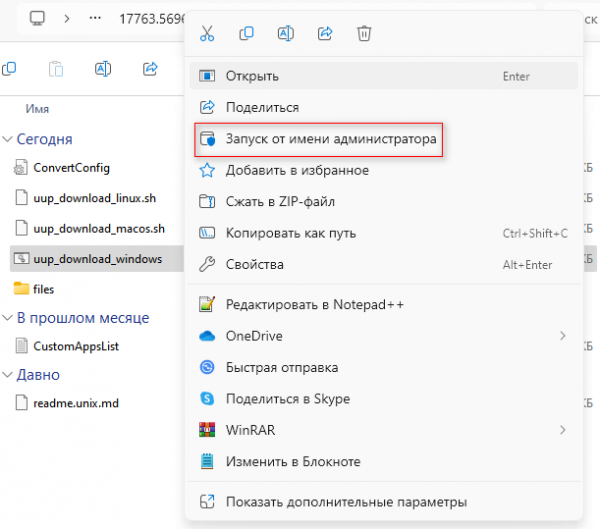Image resolution: width=600 pixels, height=529 pixels.
Task: Click the 17763.569 breadcrumb folder in address bar
Action: [x=152, y=19]
